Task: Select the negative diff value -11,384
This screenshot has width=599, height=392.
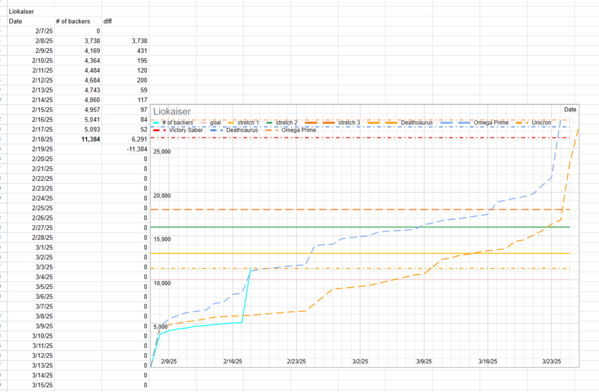Action: 137,149
